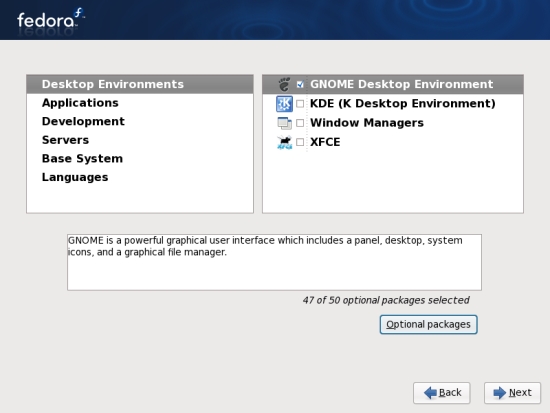Tick the Window Managers checkbox
The image size is (550, 413).
[300, 123]
